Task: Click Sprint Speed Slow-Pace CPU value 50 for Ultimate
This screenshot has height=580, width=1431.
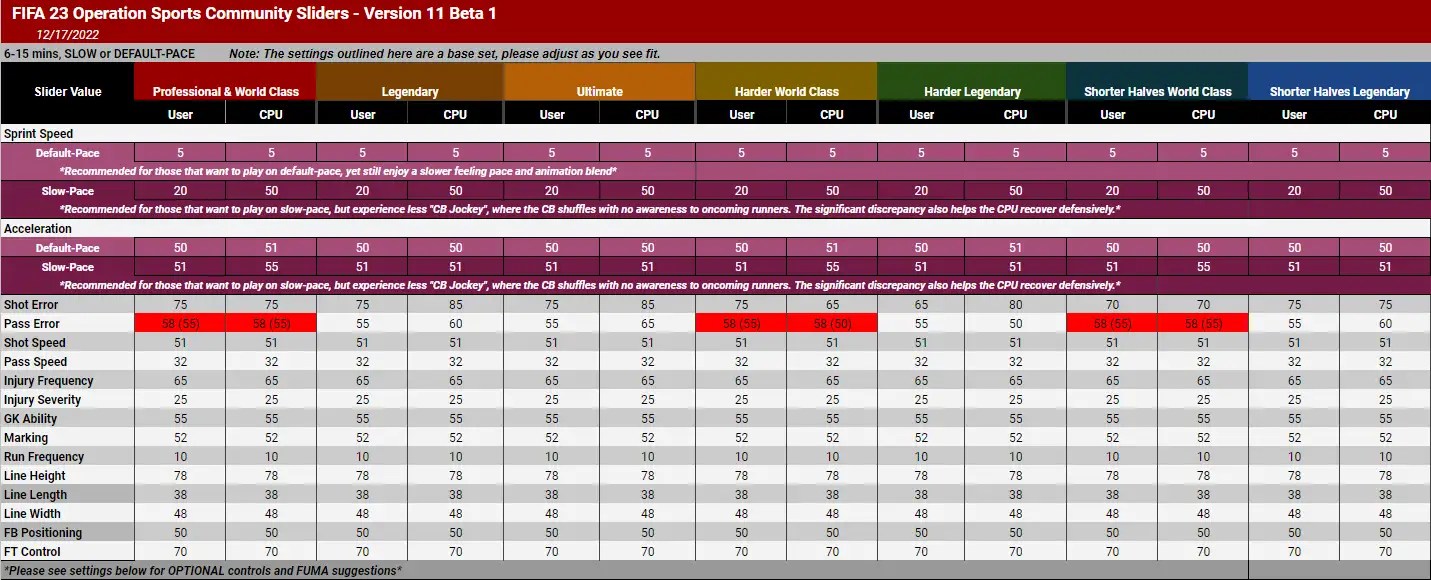Action: pos(648,191)
